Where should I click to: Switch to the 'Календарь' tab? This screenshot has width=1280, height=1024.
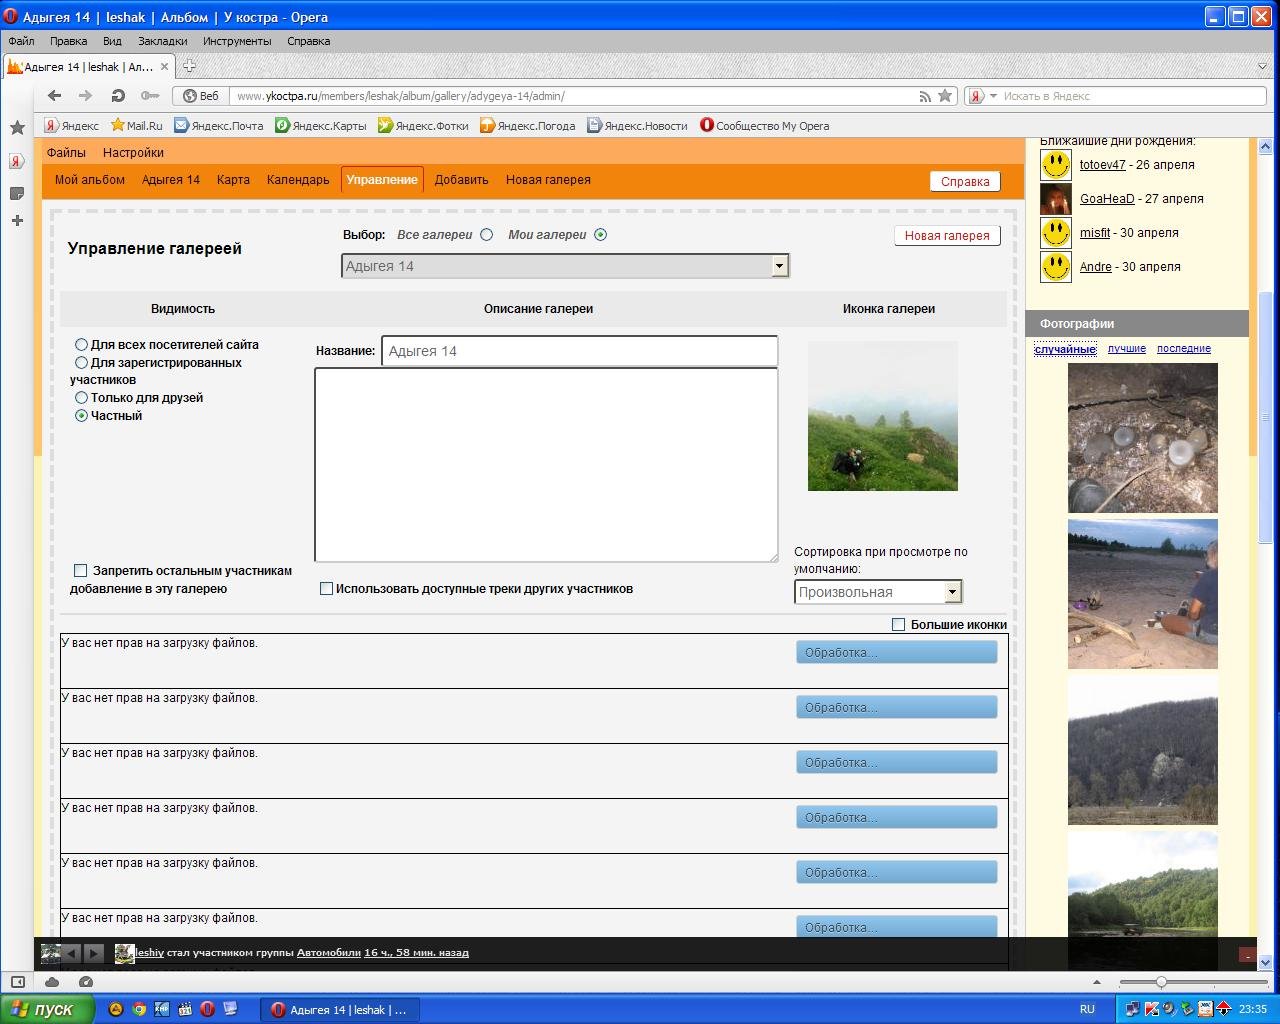point(297,180)
